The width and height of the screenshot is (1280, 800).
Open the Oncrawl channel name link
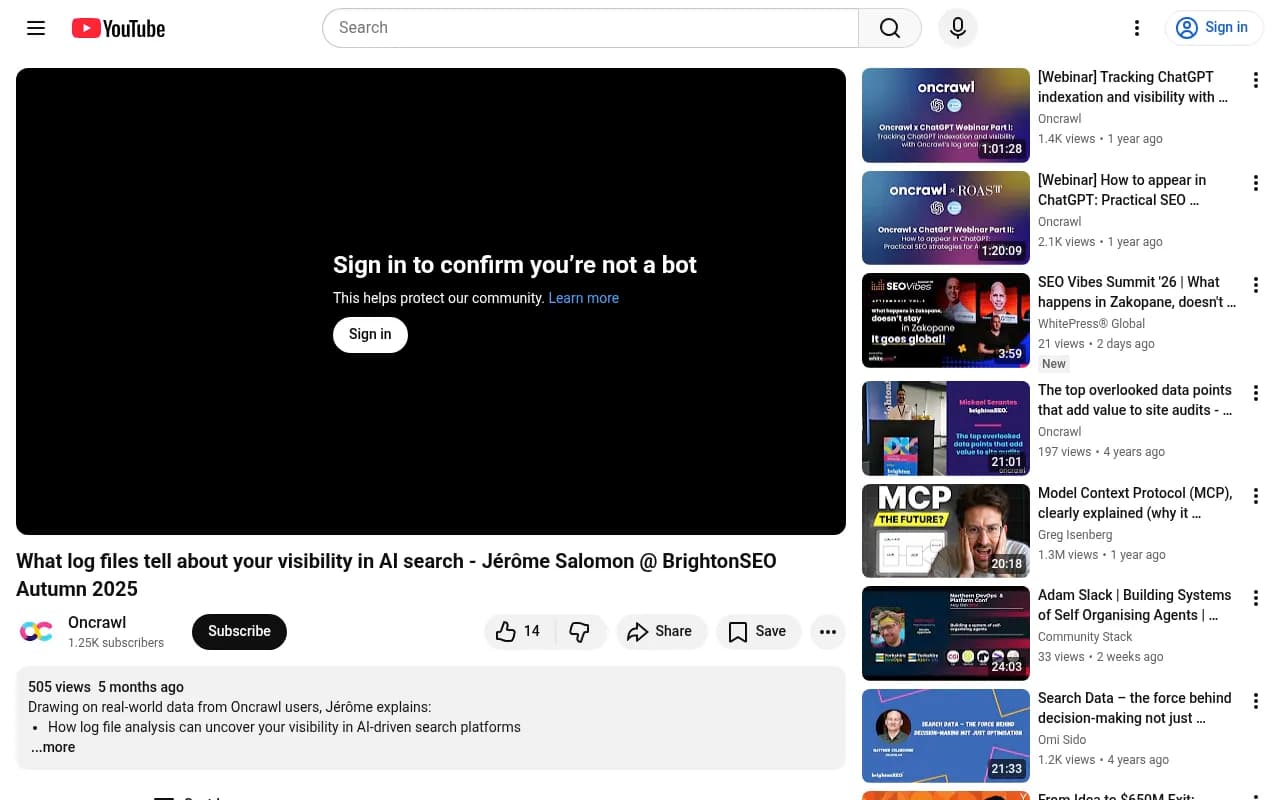tap(97, 622)
